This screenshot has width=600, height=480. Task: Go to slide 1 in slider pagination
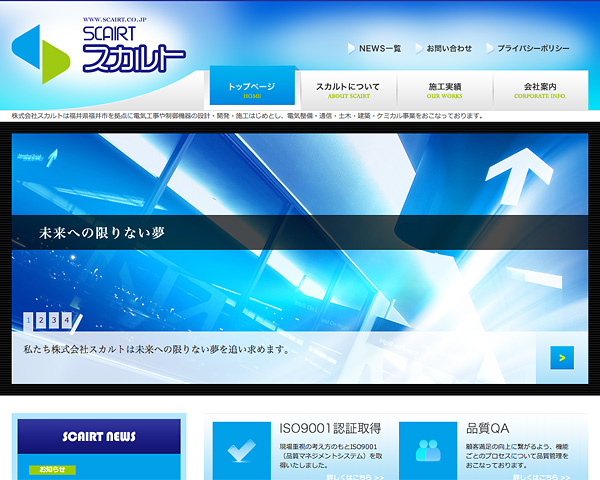(x=28, y=321)
